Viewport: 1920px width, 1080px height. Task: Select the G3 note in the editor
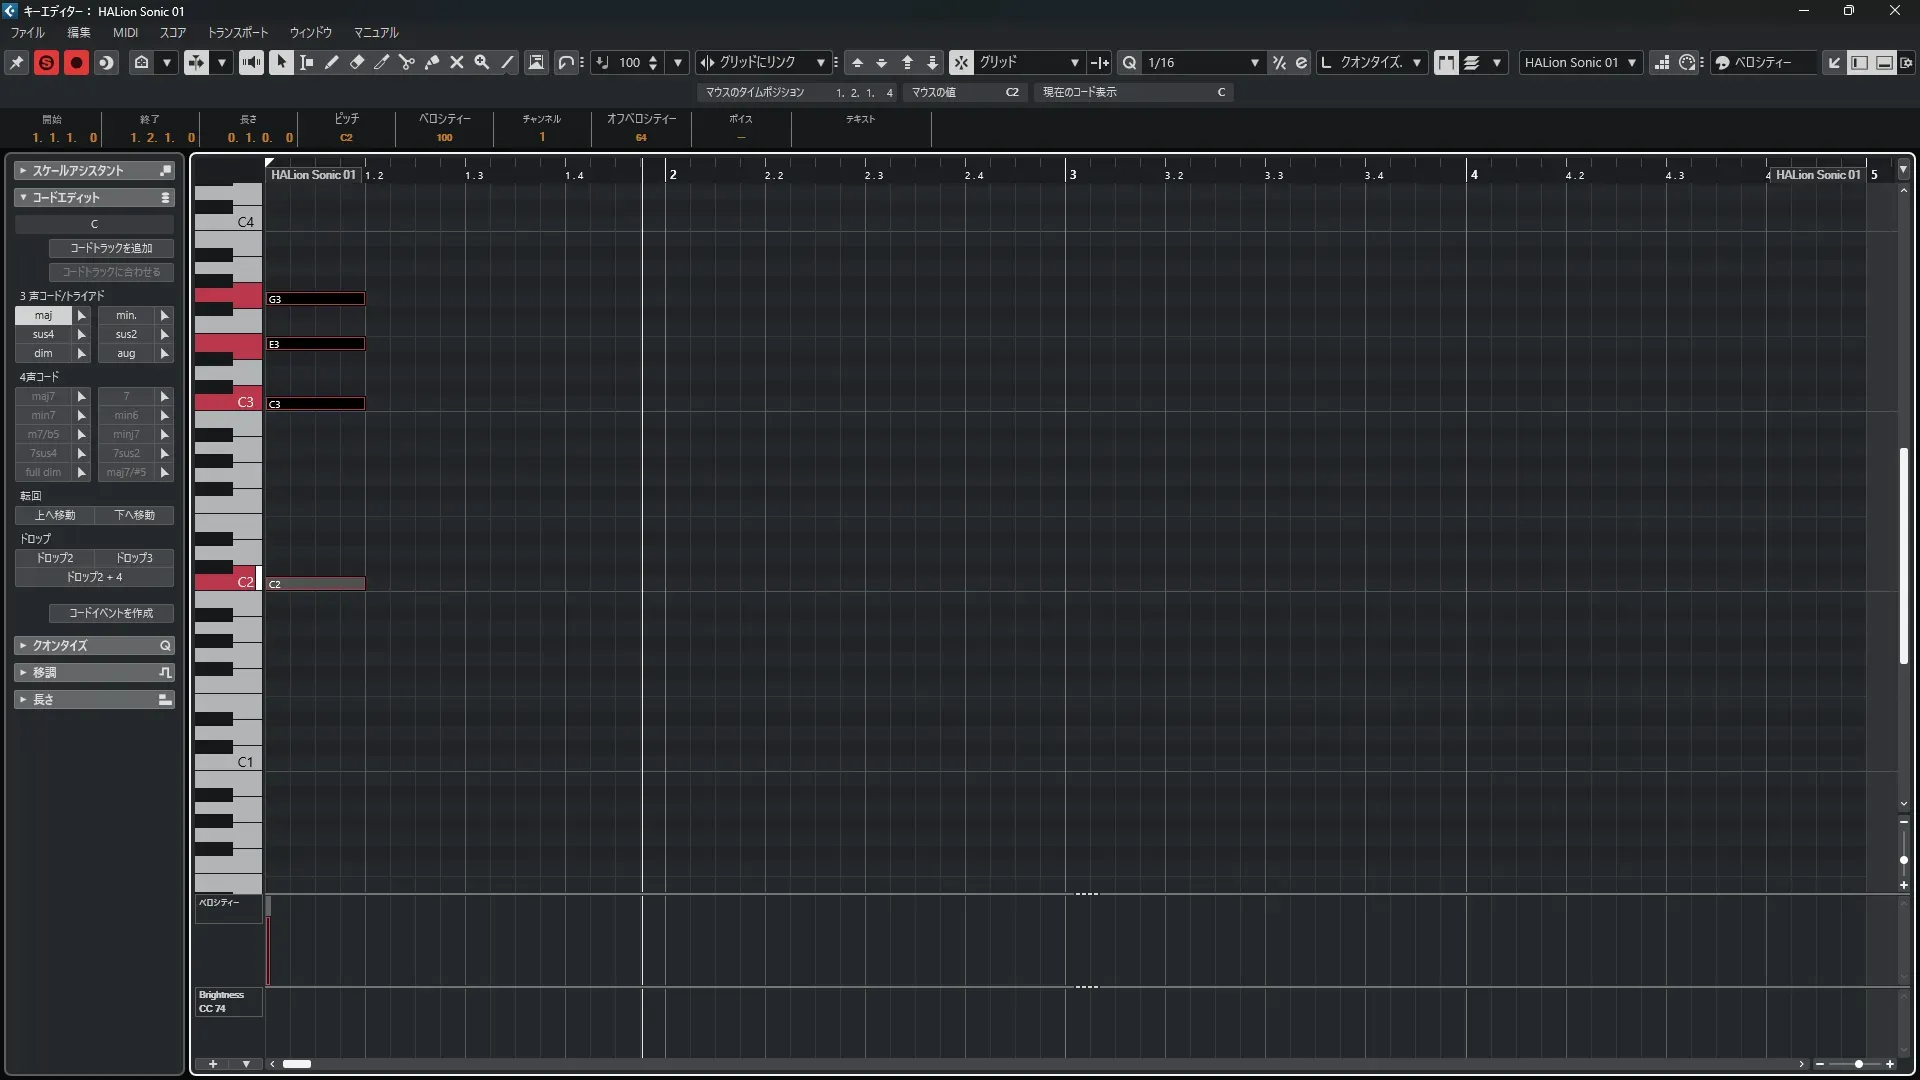point(315,299)
